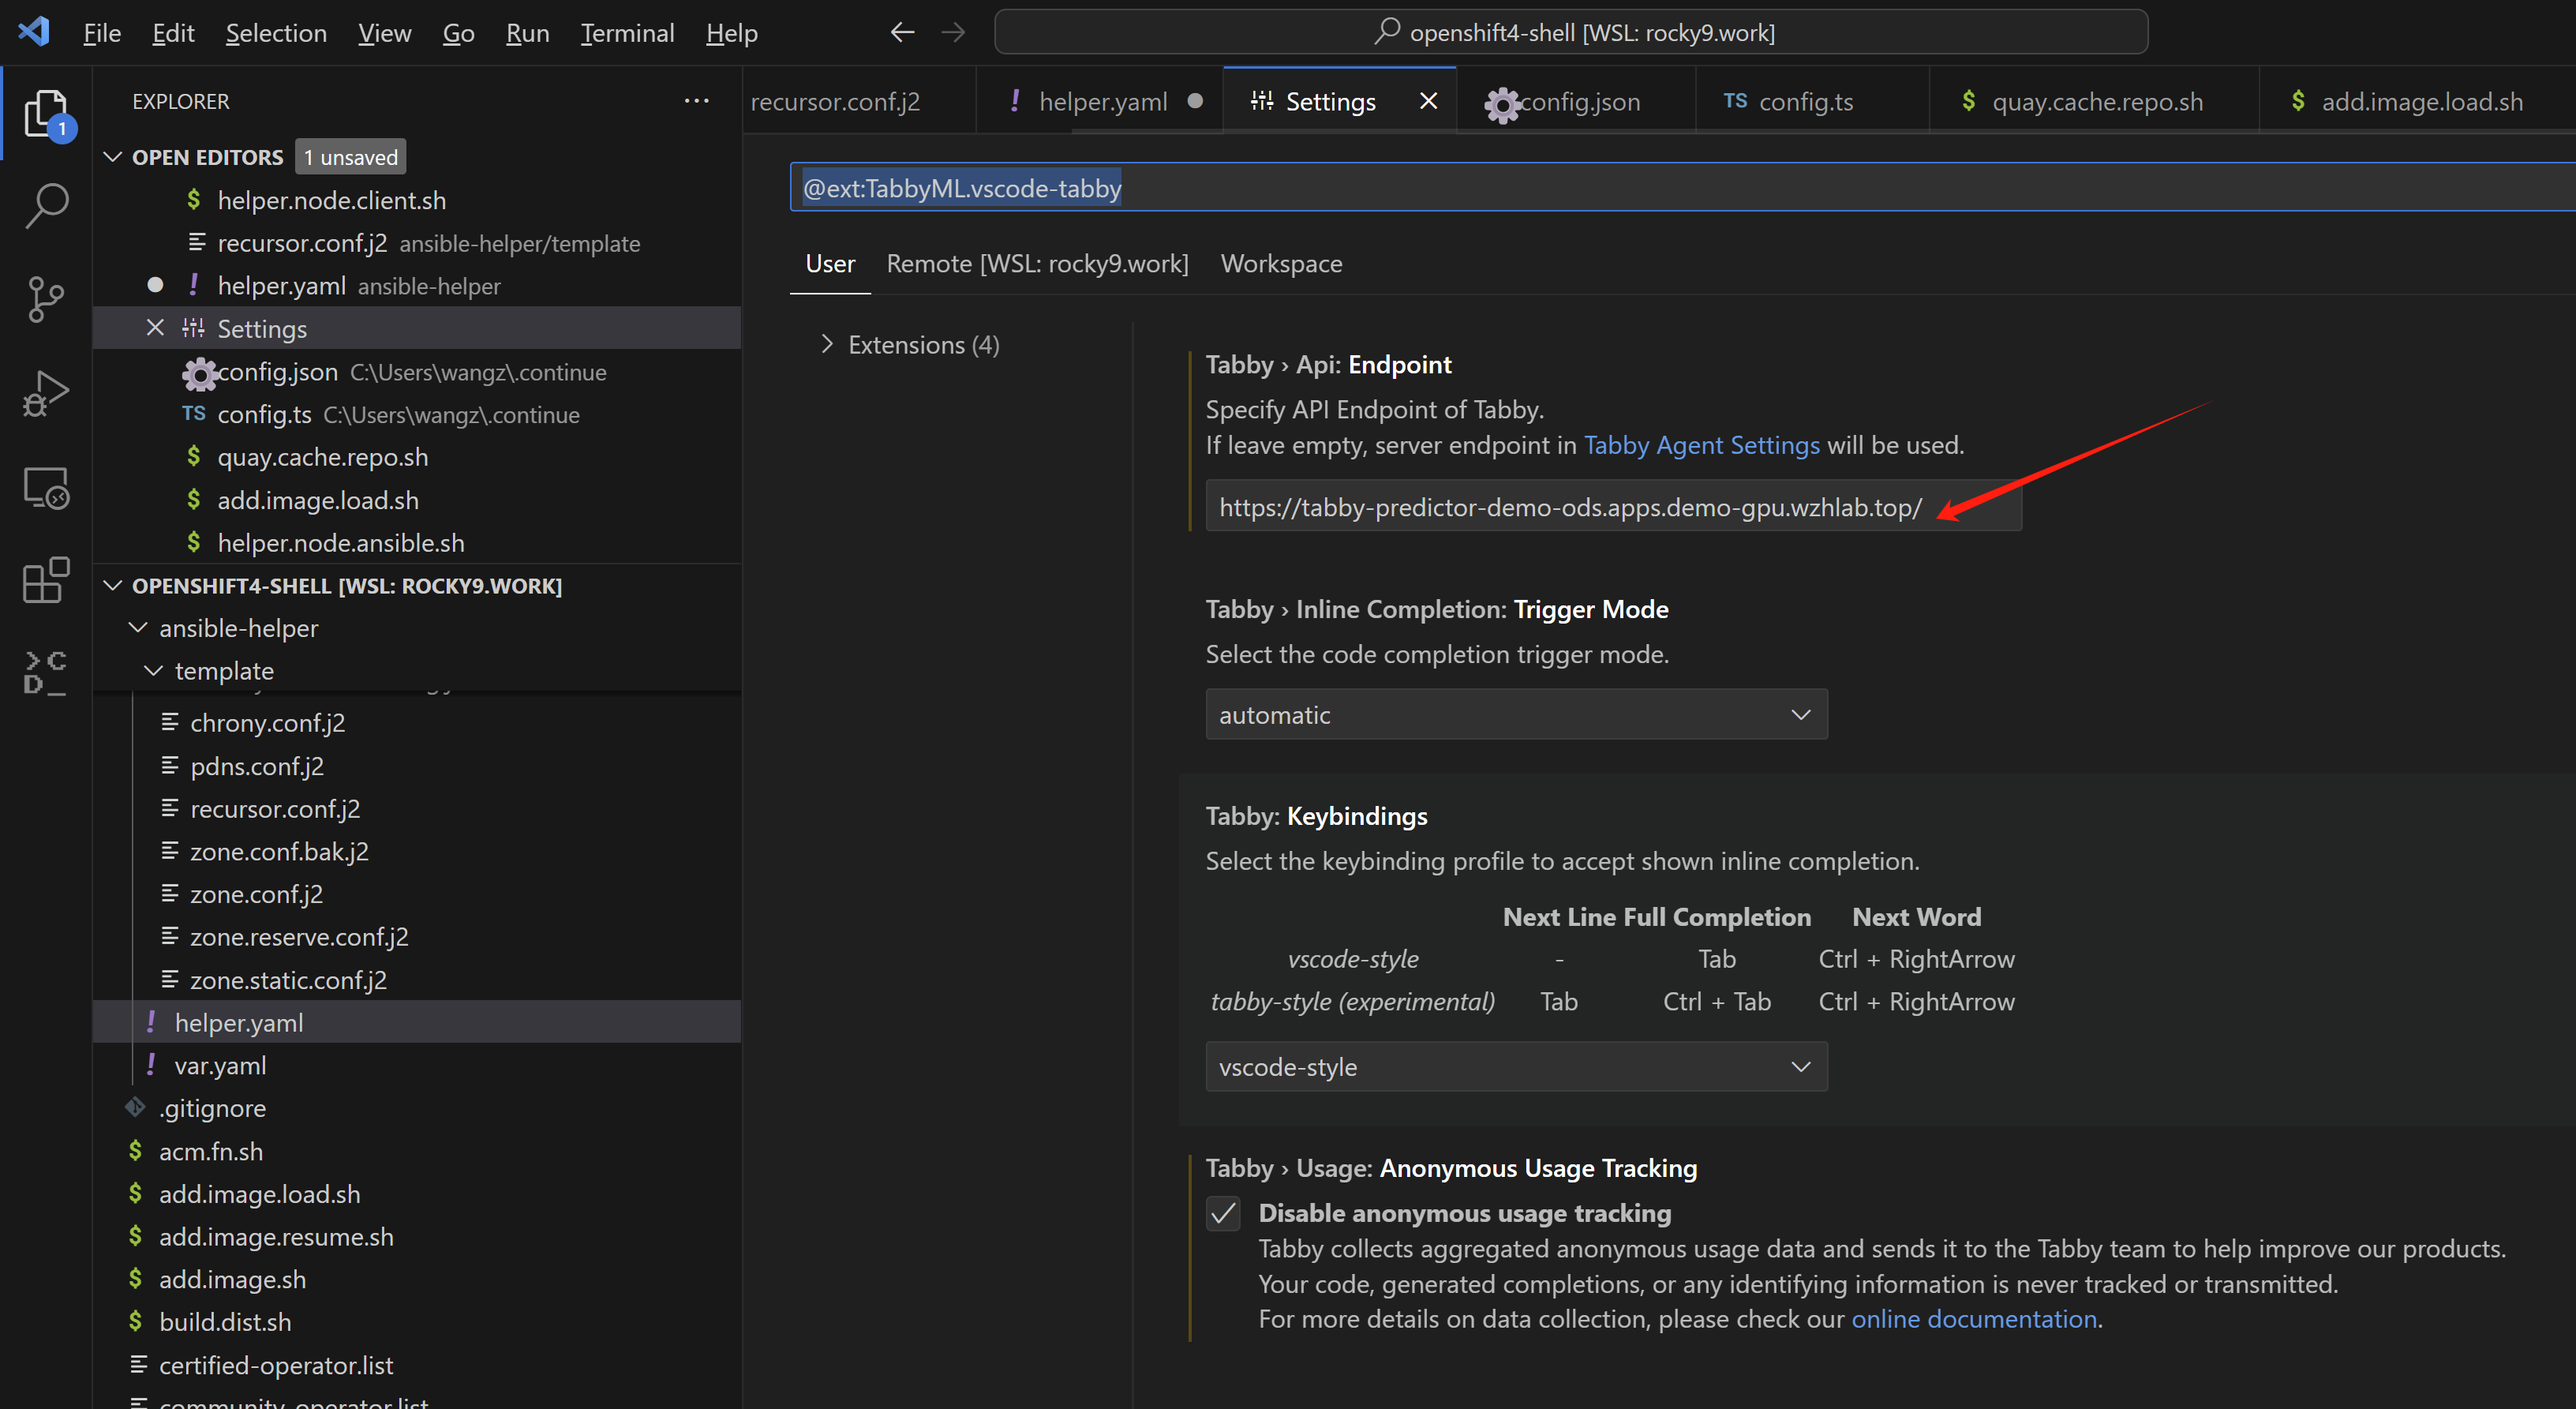Open the Trigger Mode automatic dropdown
The image size is (2576, 1409).
[1516, 714]
